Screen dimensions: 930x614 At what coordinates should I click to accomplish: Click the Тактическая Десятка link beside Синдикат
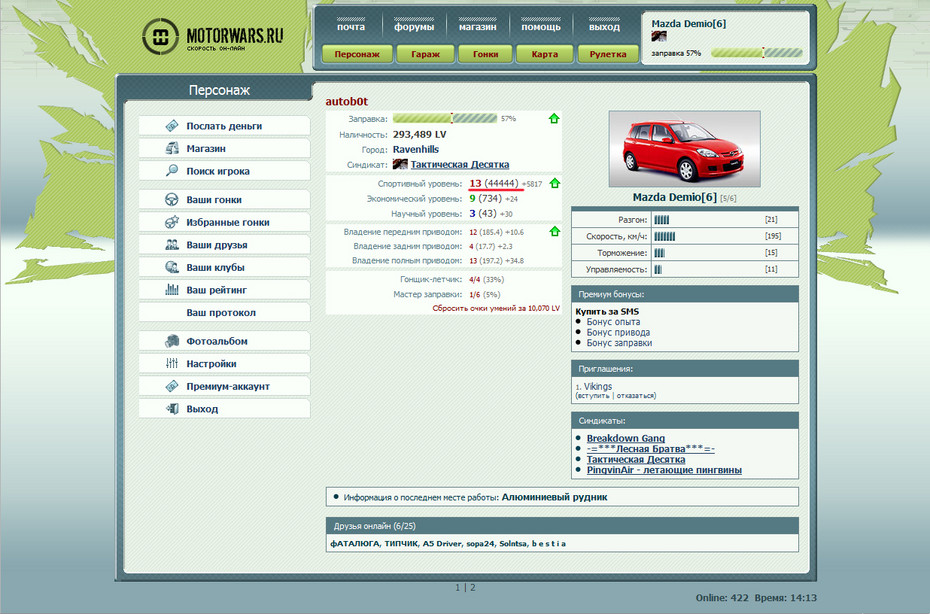pos(460,164)
